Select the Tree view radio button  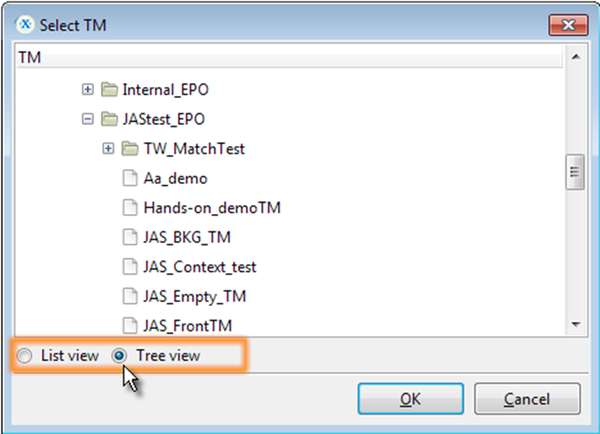[119, 355]
